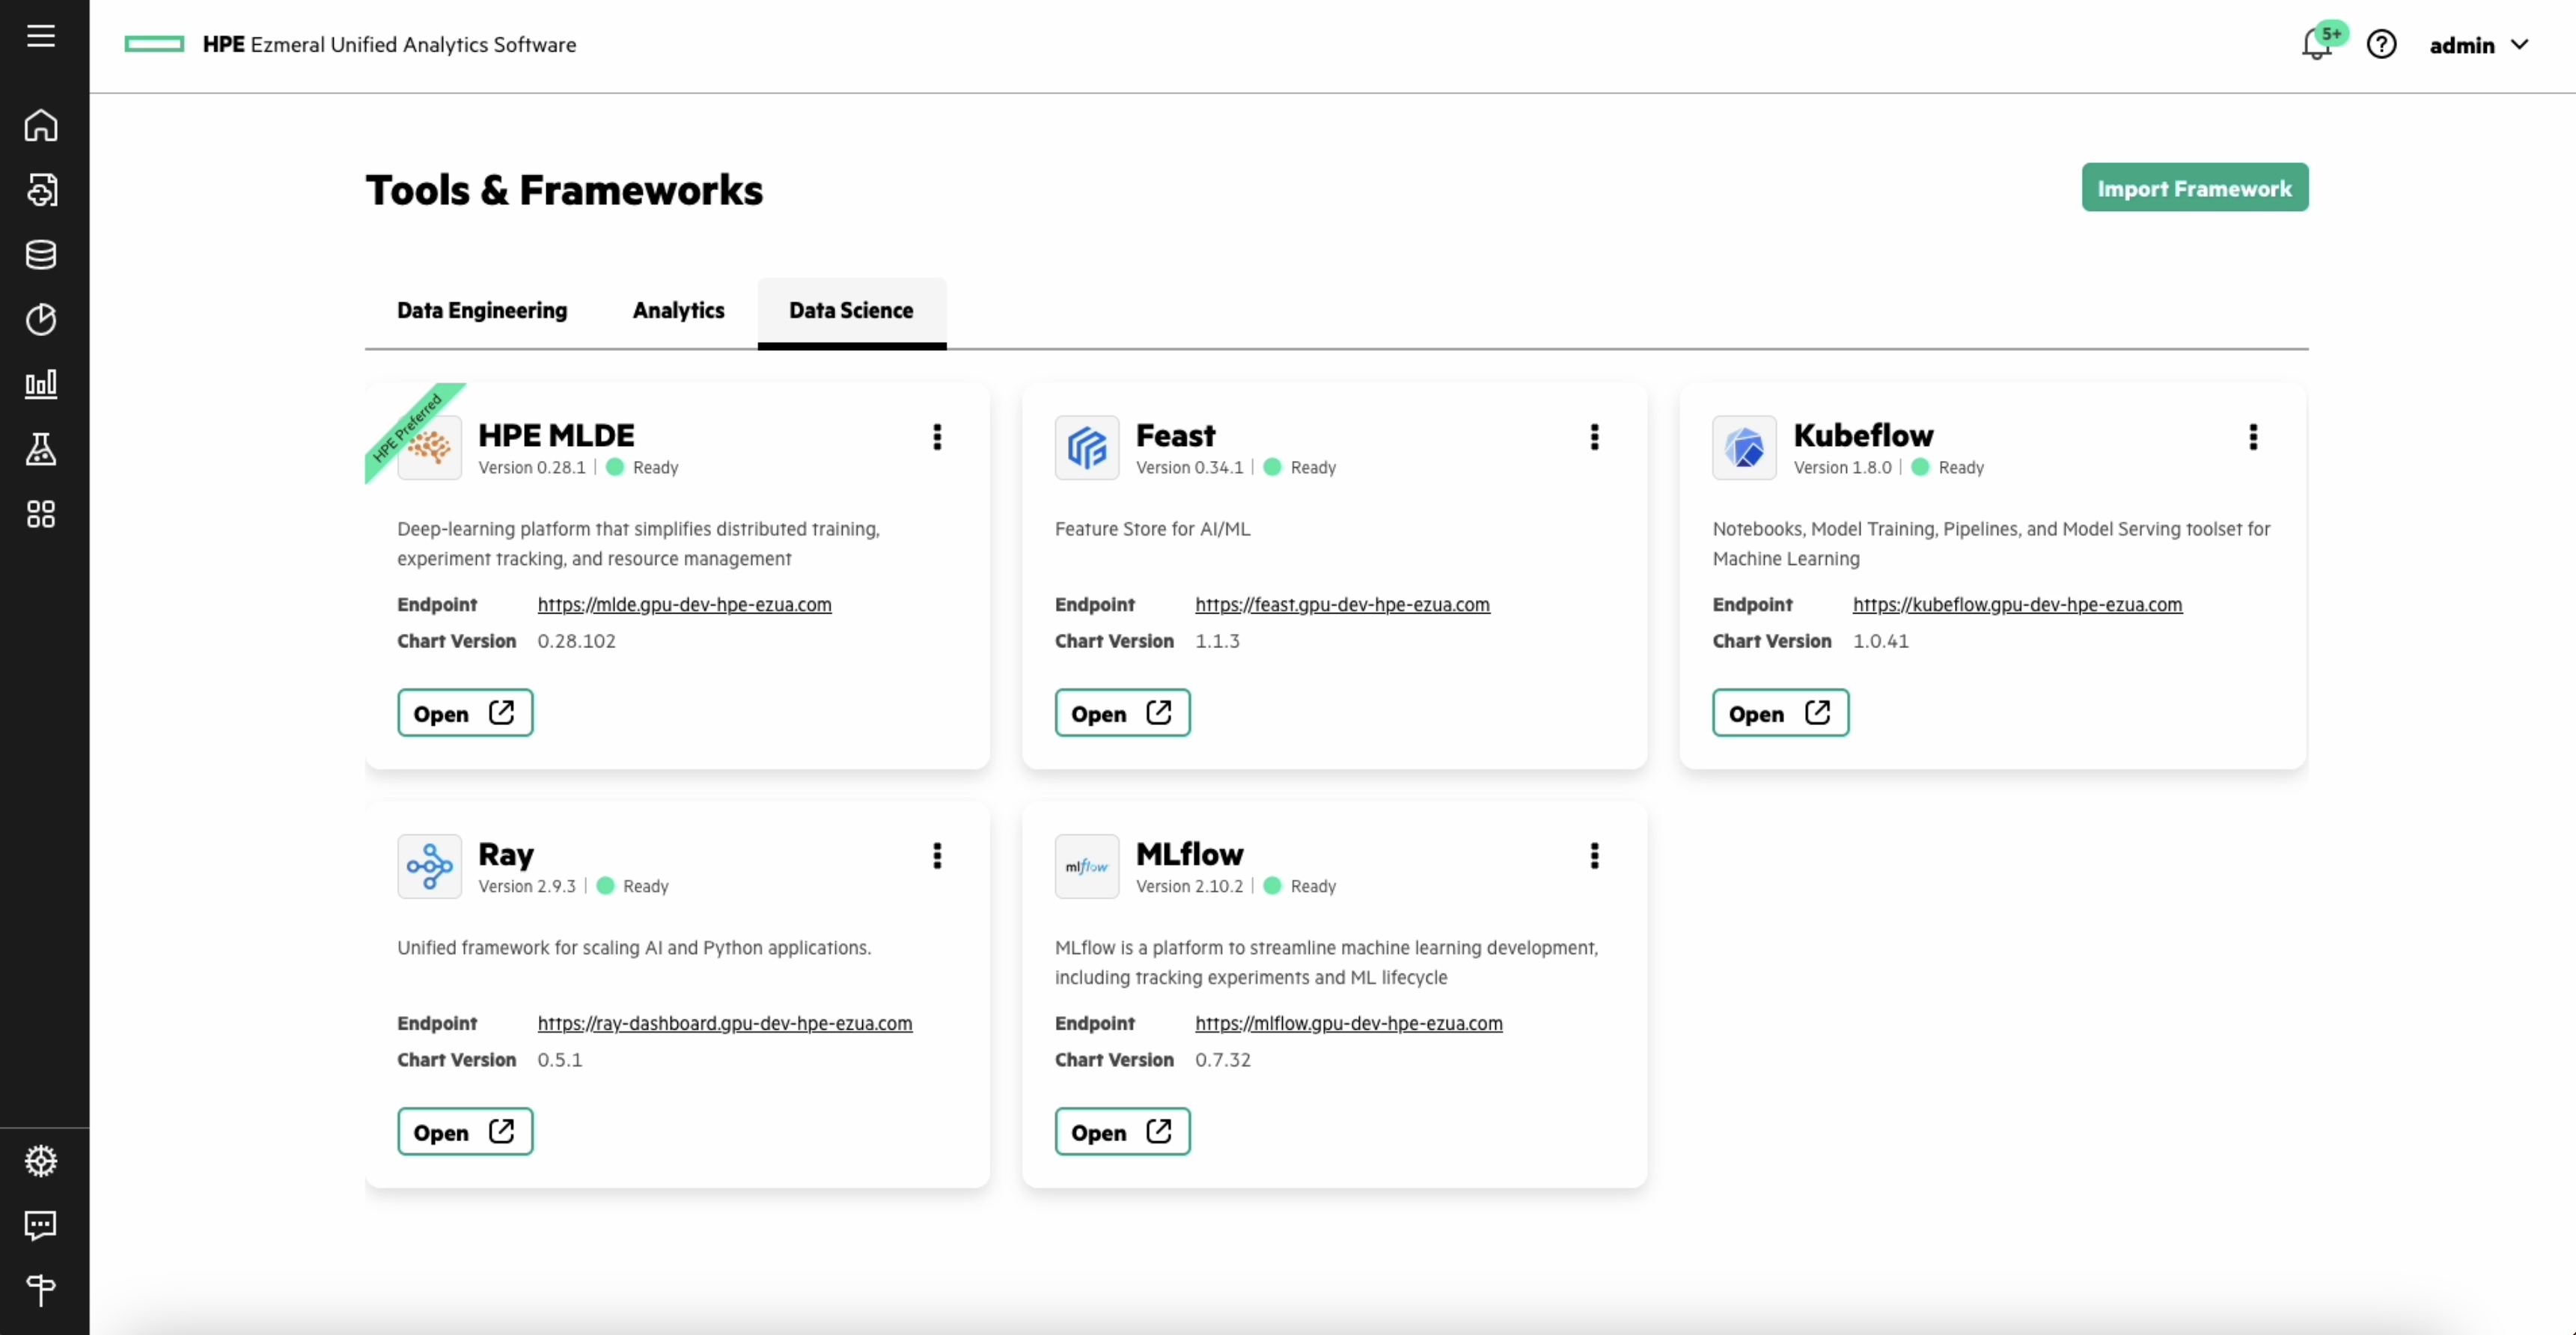The width and height of the screenshot is (2576, 1335).
Task: Click "Feature Store for AI/ML" description
Action: [x=1152, y=530]
